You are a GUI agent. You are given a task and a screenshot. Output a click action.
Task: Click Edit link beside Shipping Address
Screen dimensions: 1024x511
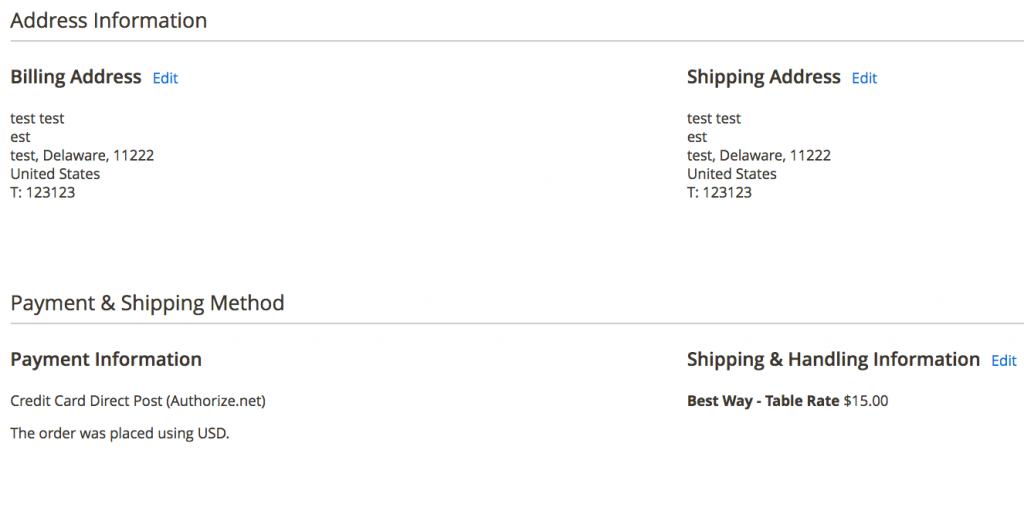pos(864,78)
